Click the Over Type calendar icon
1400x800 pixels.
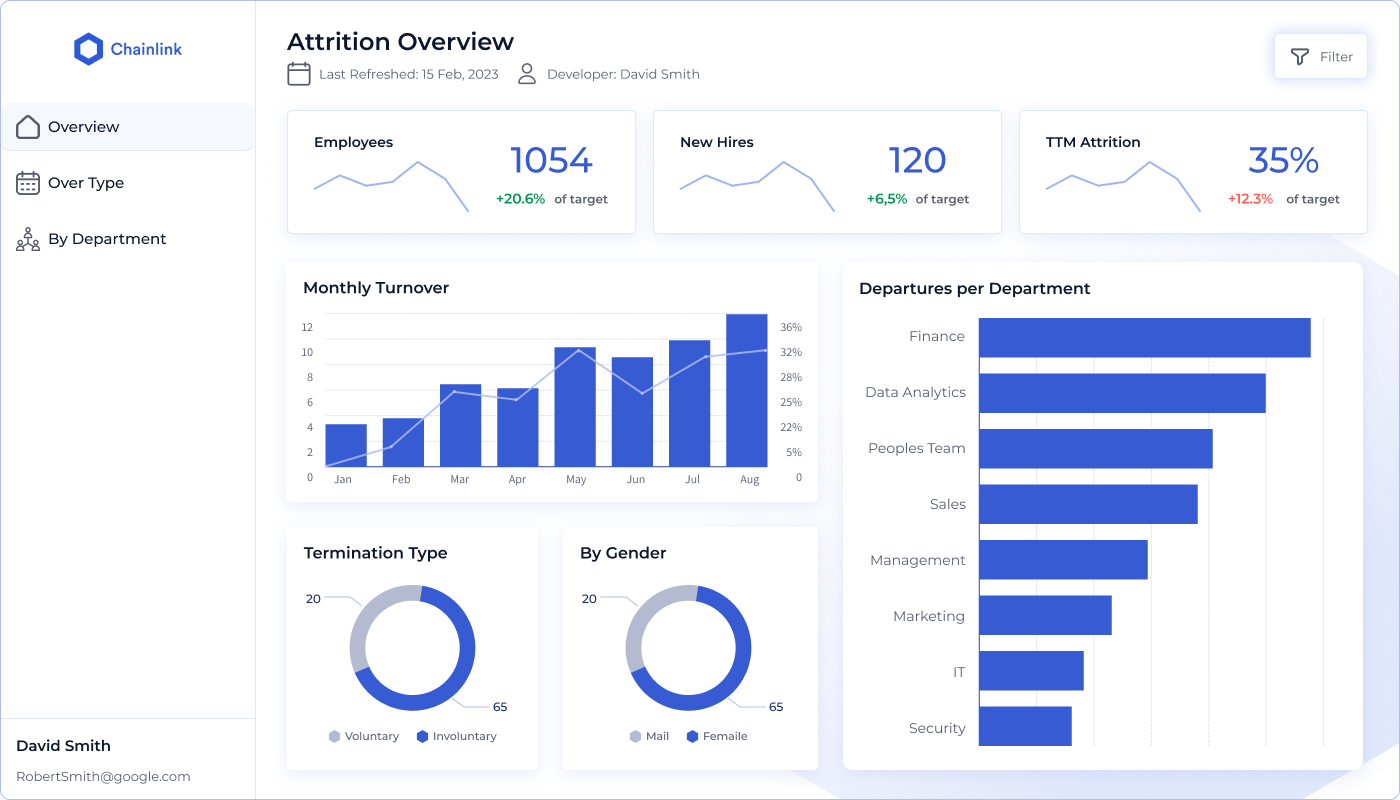click(x=28, y=183)
